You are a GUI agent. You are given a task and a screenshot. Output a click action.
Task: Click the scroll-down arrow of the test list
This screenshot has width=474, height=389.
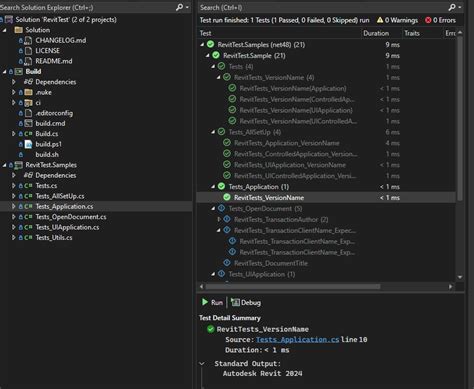[x=460, y=277]
